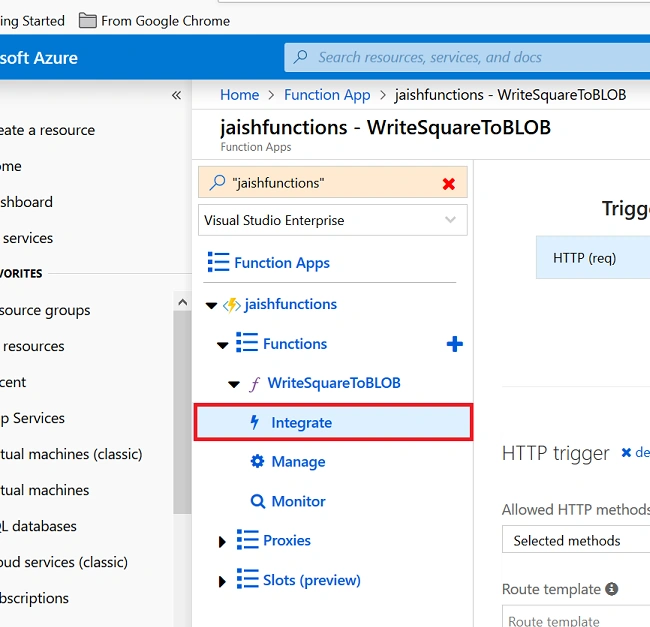Select Functions in the tree

point(295,344)
